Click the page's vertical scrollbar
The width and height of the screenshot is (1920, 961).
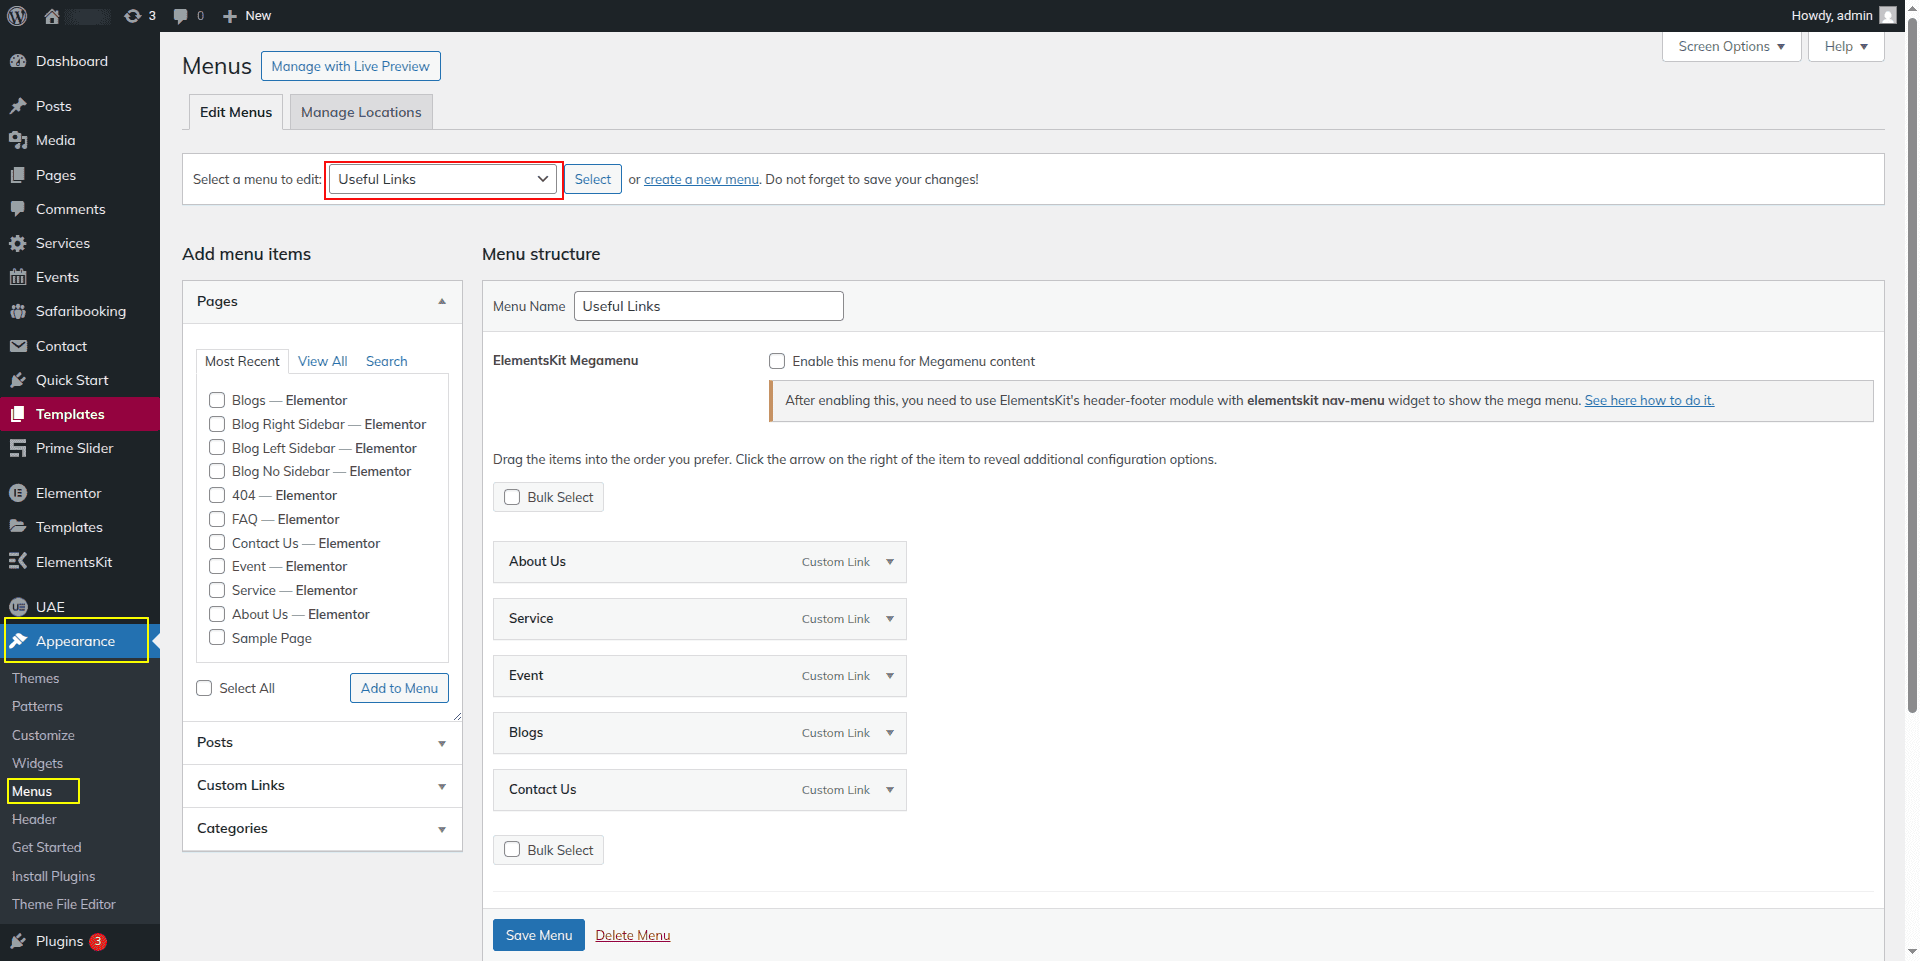[x=1912, y=400]
